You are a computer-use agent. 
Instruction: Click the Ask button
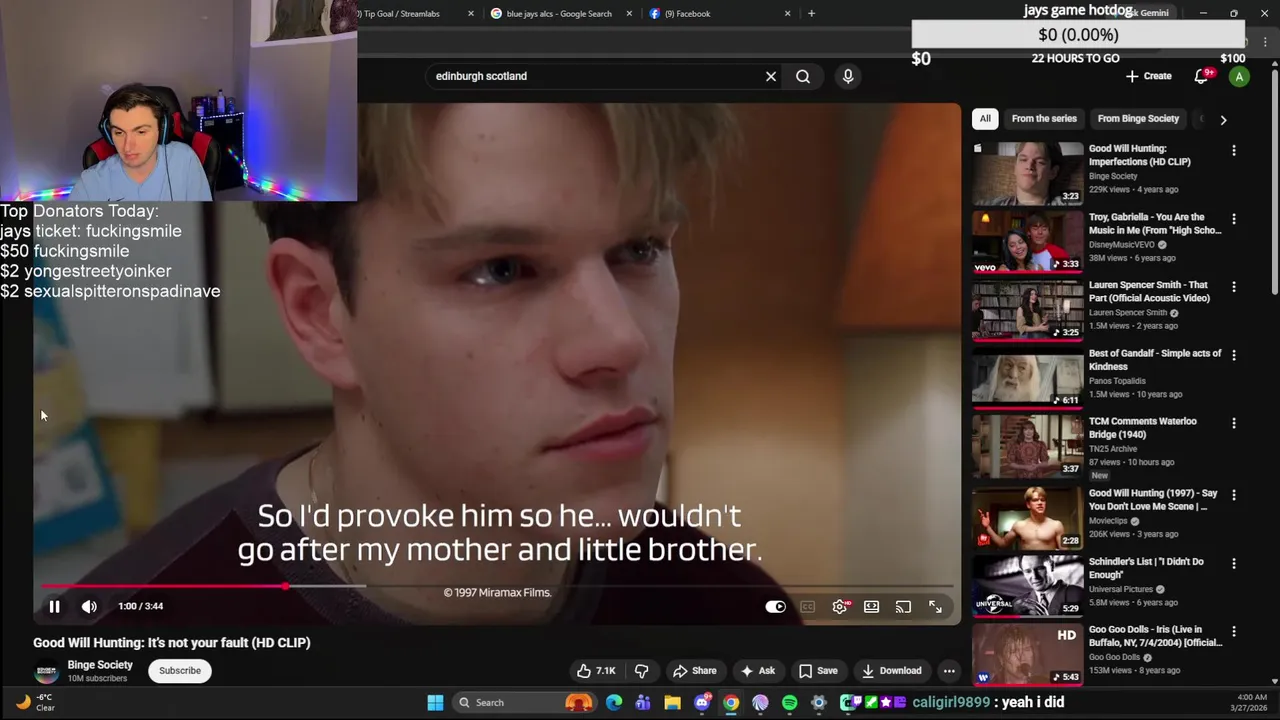click(x=757, y=671)
